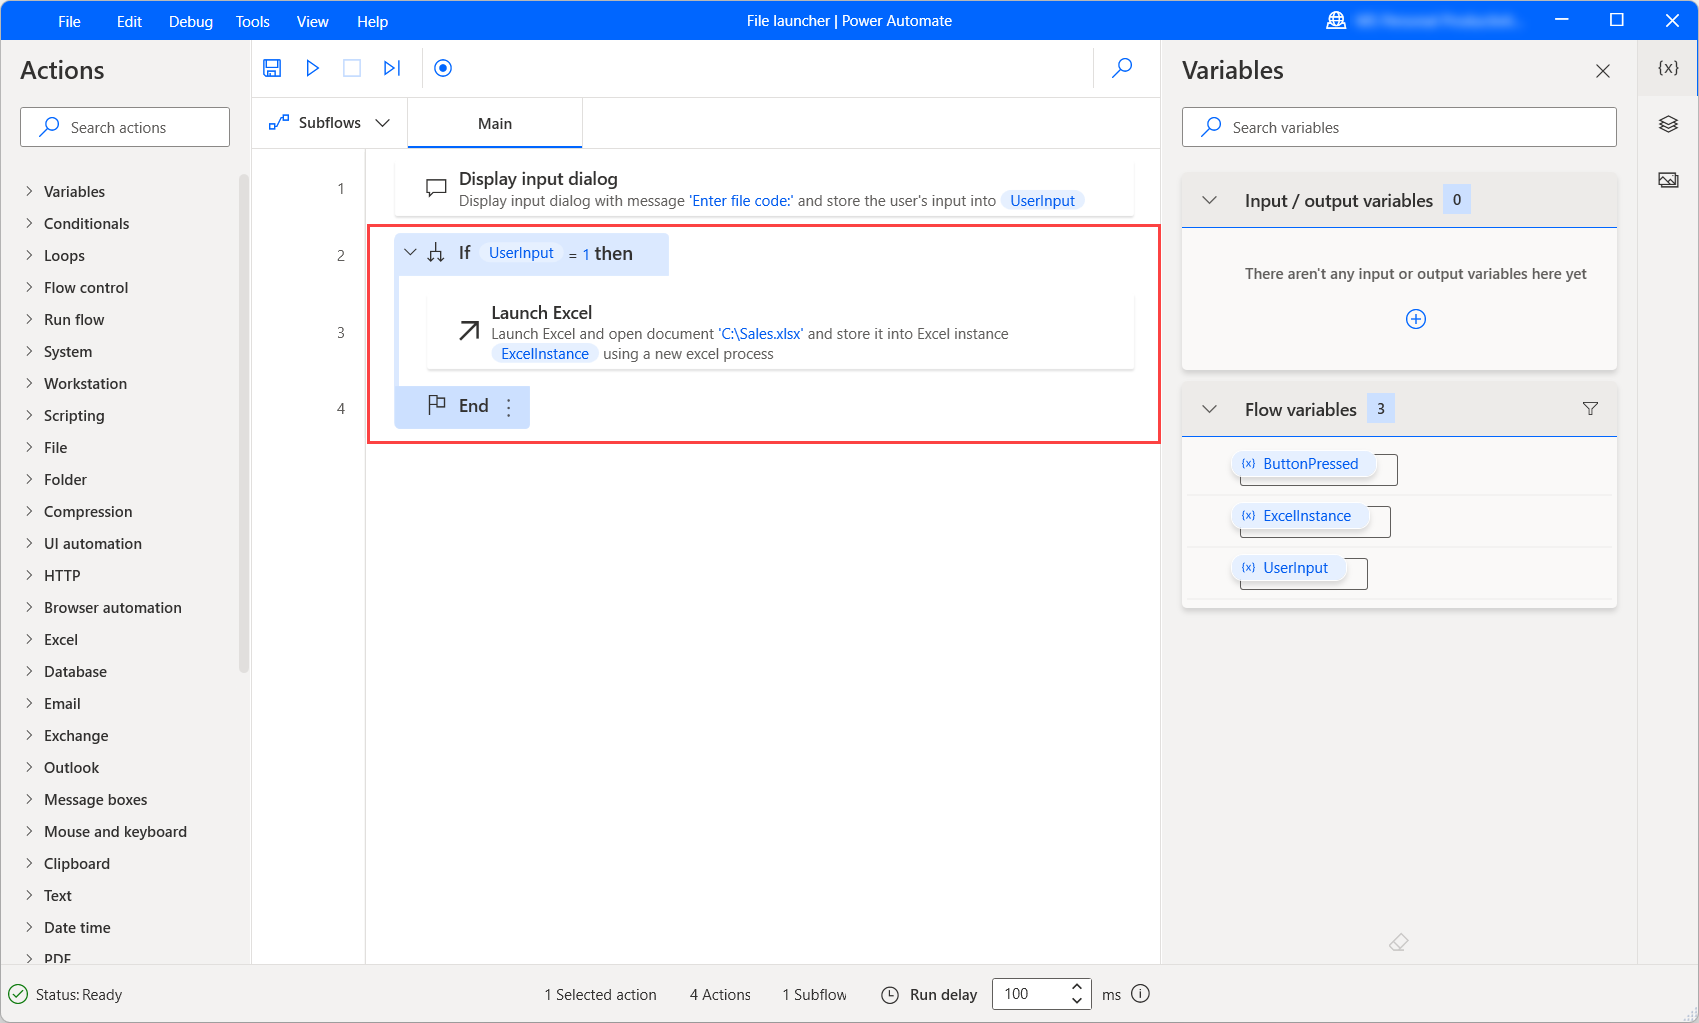Viewport: 1699px width, 1023px height.
Task: Collapse the Flow variables section
Action: point(1210,408)
